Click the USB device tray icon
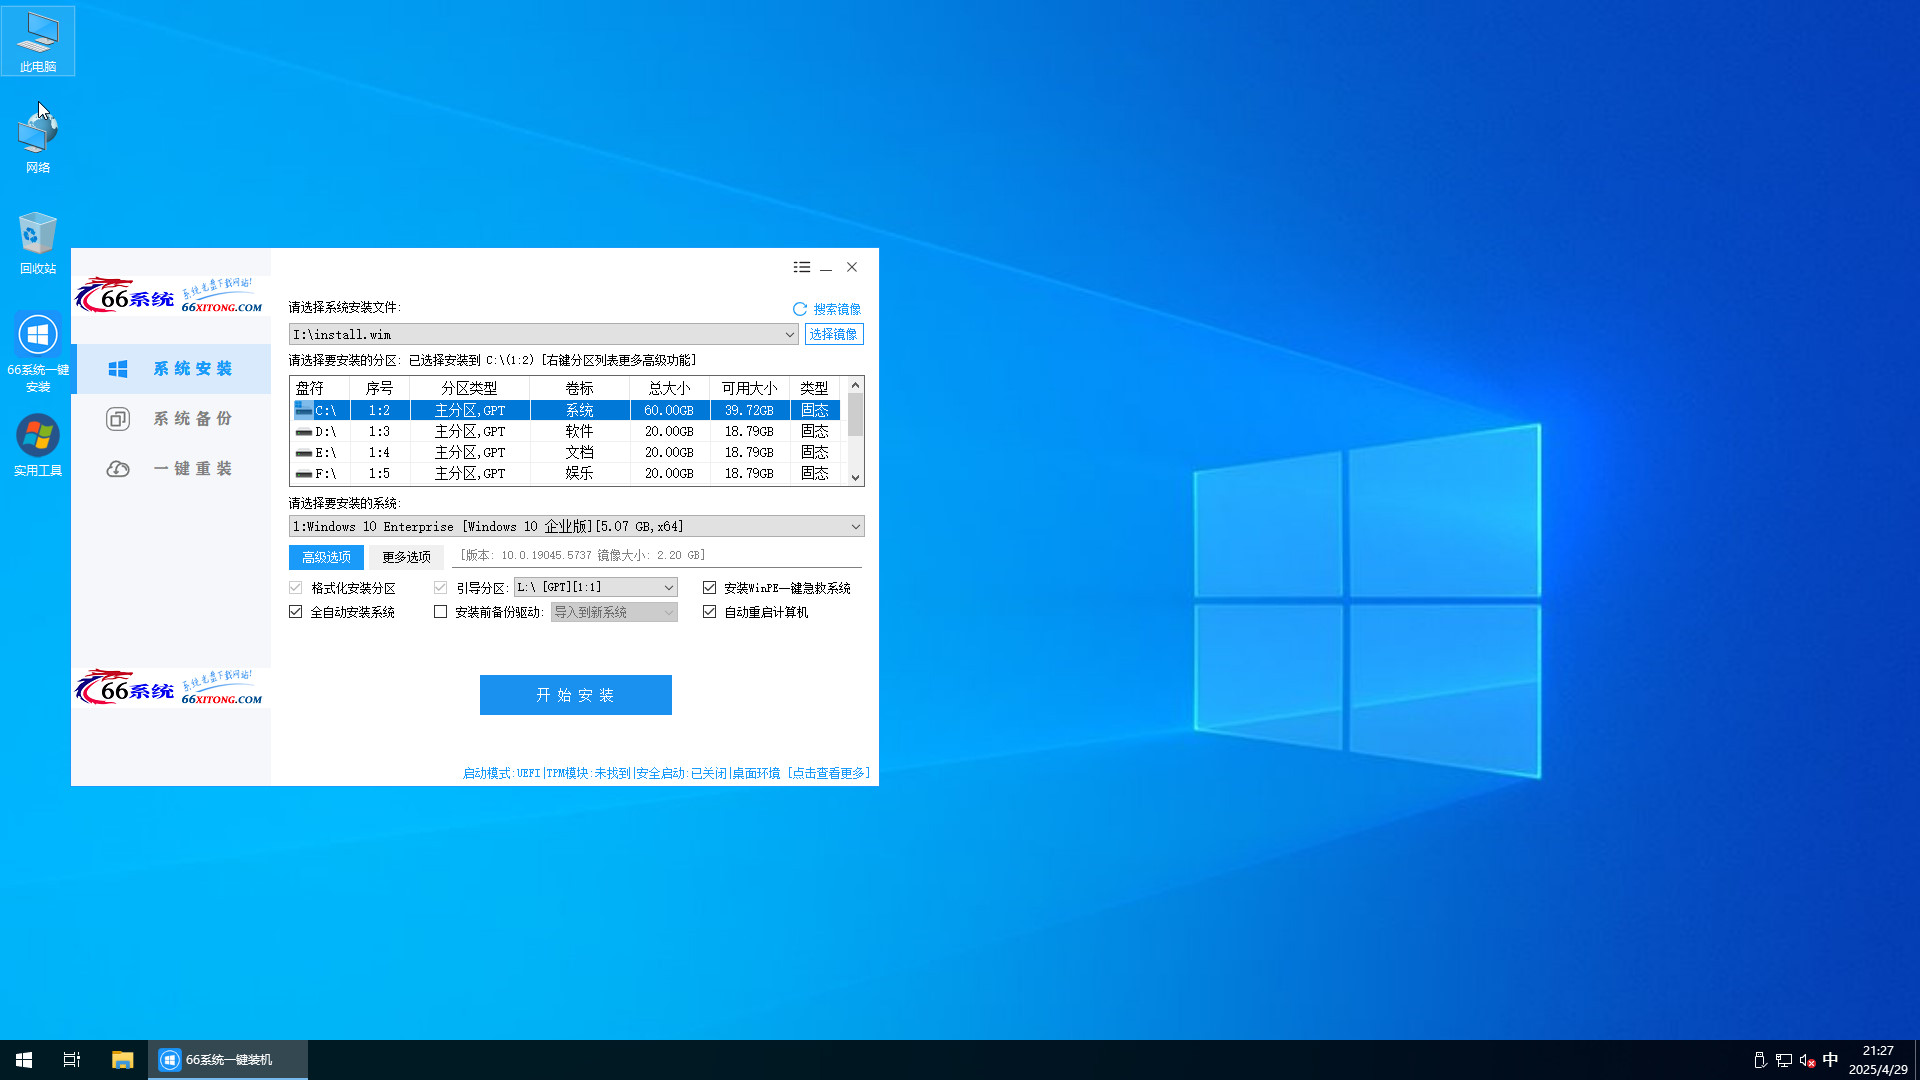The height and width of the screenshot is (1080, 1920). 1760,1060
